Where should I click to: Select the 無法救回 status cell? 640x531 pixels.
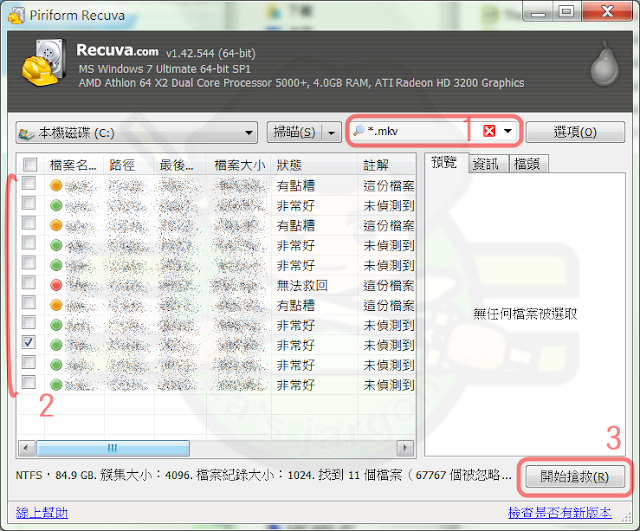click(302, 285)
